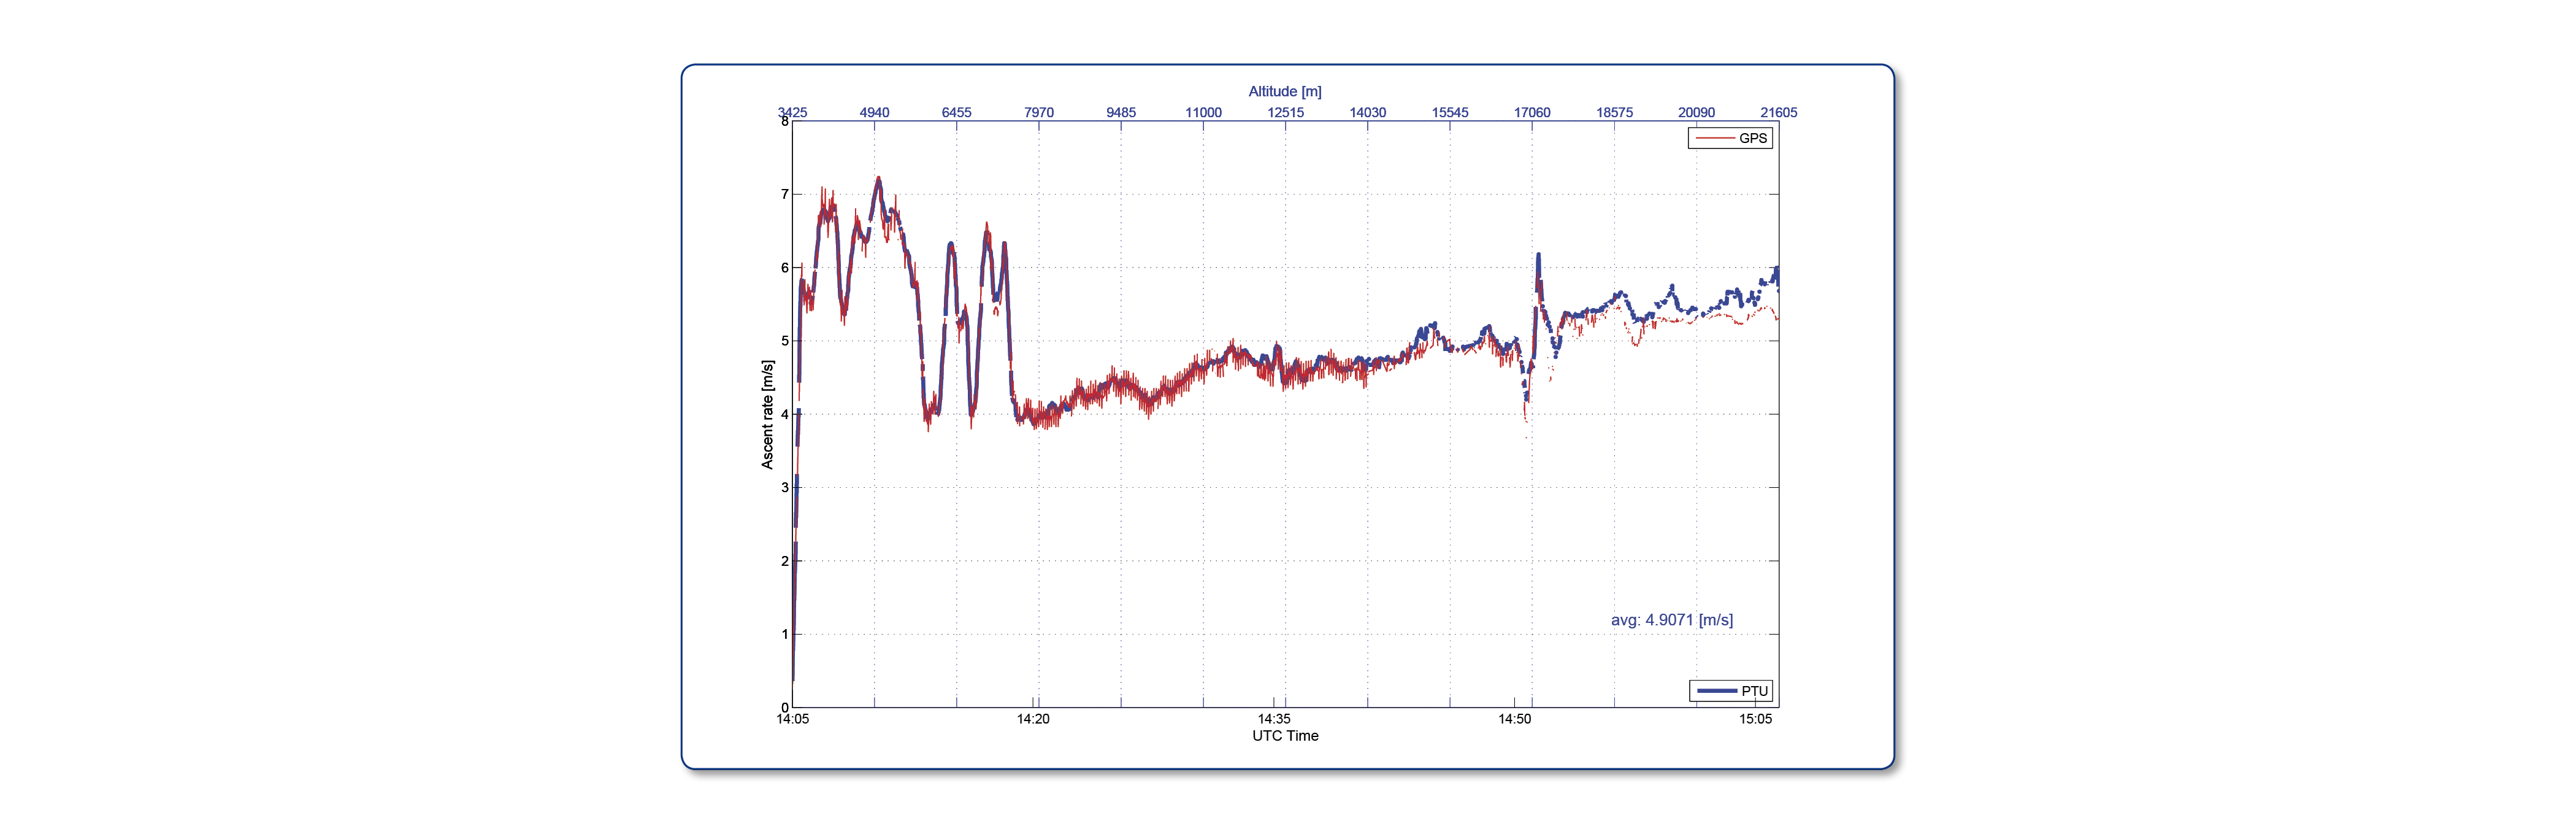This screenshot has width=2576, height=834.
Task: Click the 14:05 time tick label
Action: pyautogui.click(x=793, y=719)
